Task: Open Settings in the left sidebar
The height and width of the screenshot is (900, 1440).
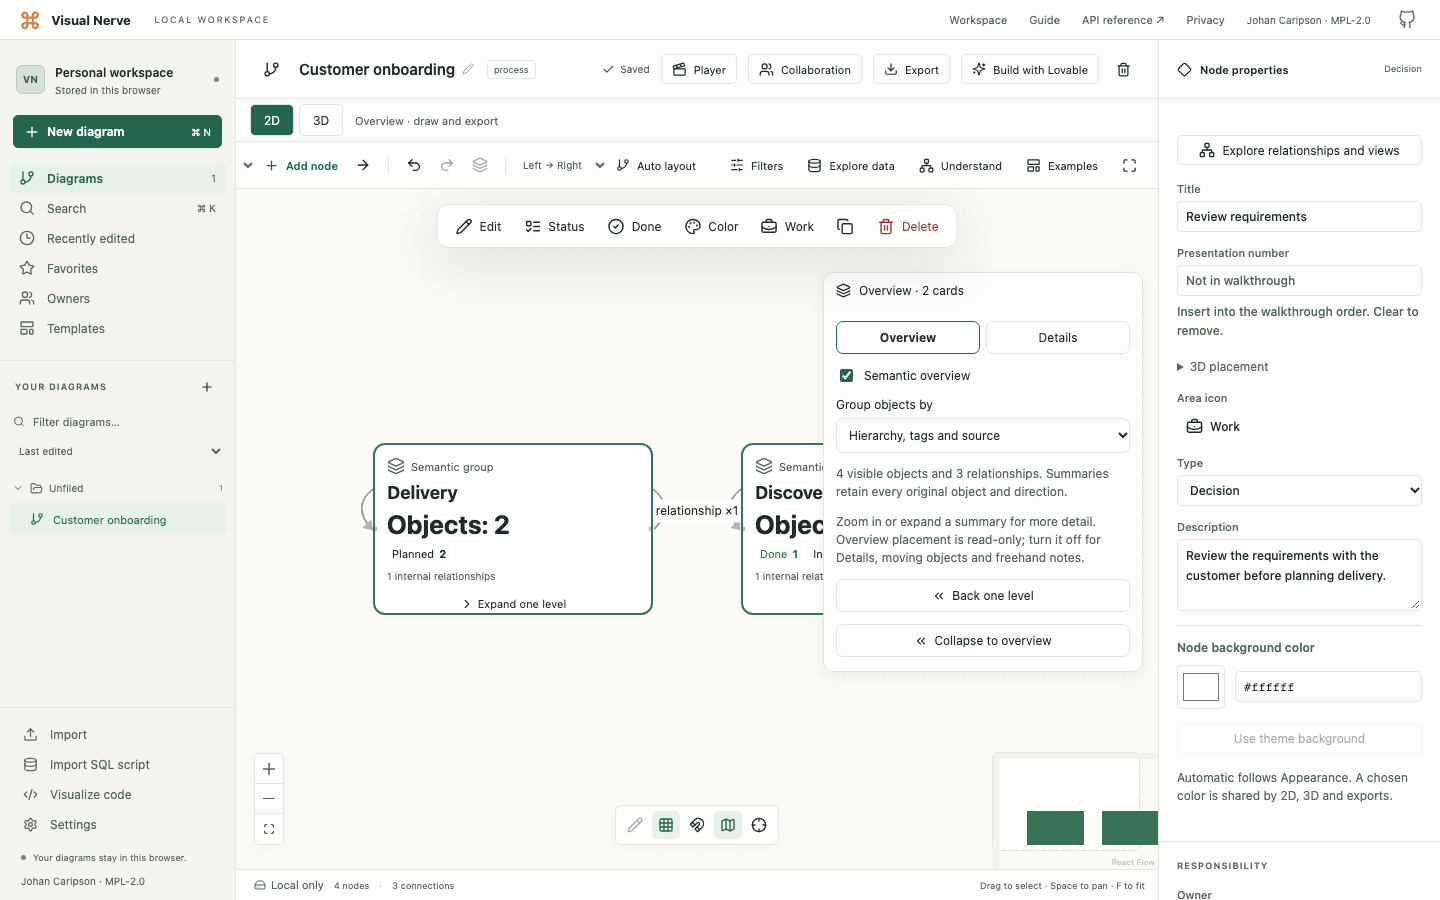Action: pyautogui.click(x=118, y=824)
